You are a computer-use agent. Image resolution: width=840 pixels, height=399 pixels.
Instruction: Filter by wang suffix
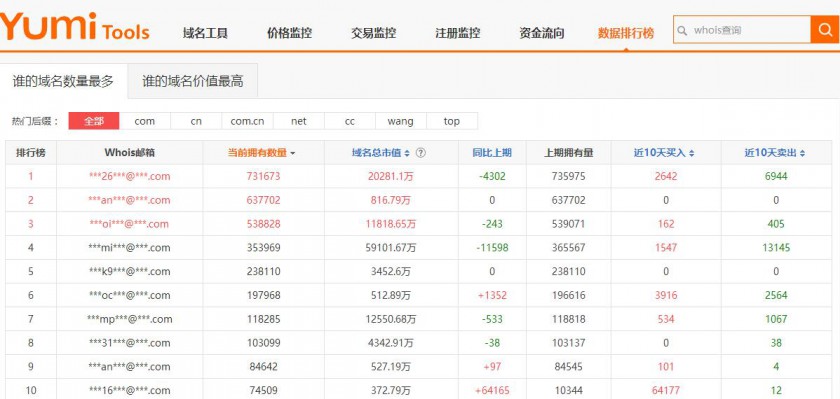point(401,121)
